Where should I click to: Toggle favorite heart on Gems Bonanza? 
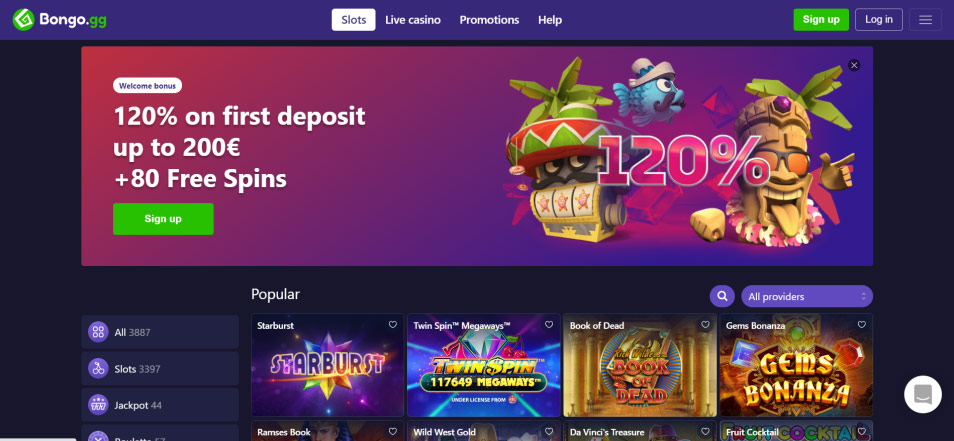[862, 325]
